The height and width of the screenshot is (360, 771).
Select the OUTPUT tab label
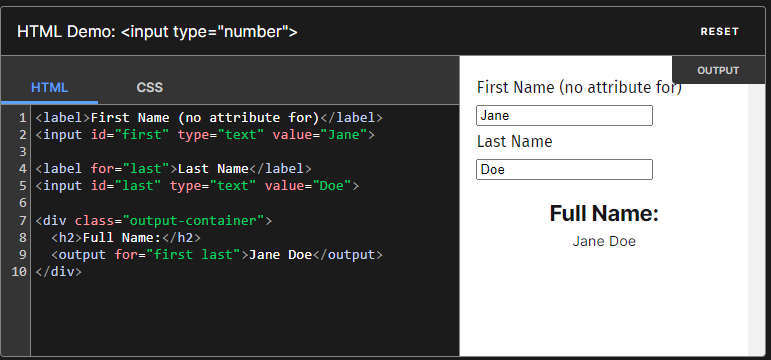tap(718, 70)
